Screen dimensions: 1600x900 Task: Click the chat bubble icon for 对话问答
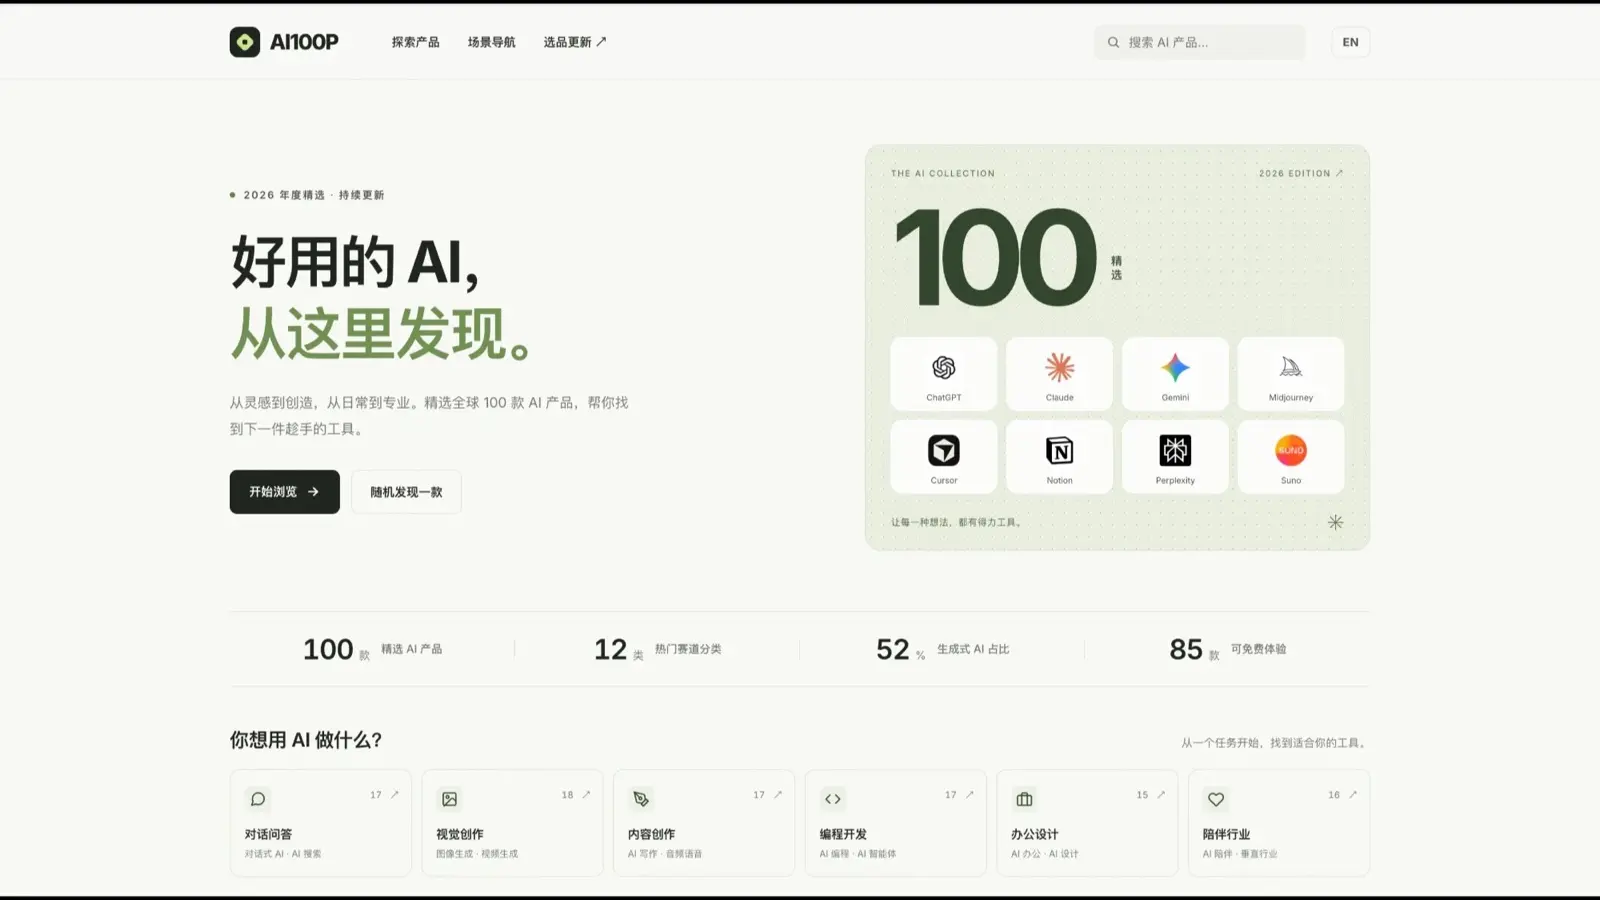tap(258, 799)
